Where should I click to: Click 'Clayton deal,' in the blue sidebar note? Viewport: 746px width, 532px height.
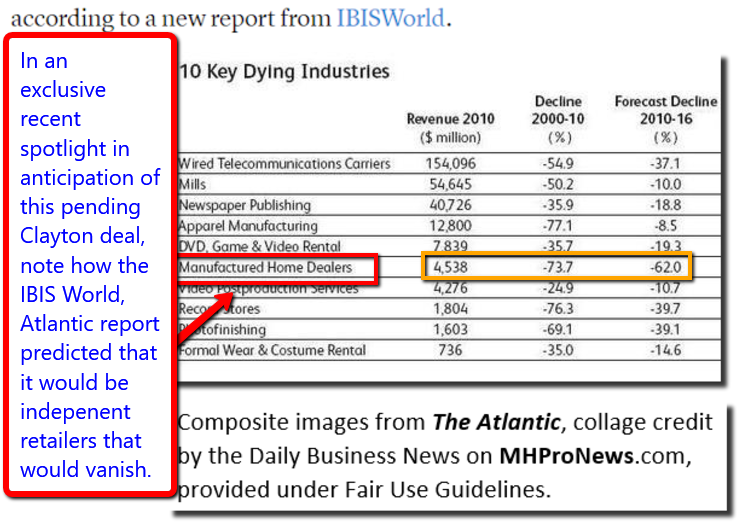tap(83, 236)
